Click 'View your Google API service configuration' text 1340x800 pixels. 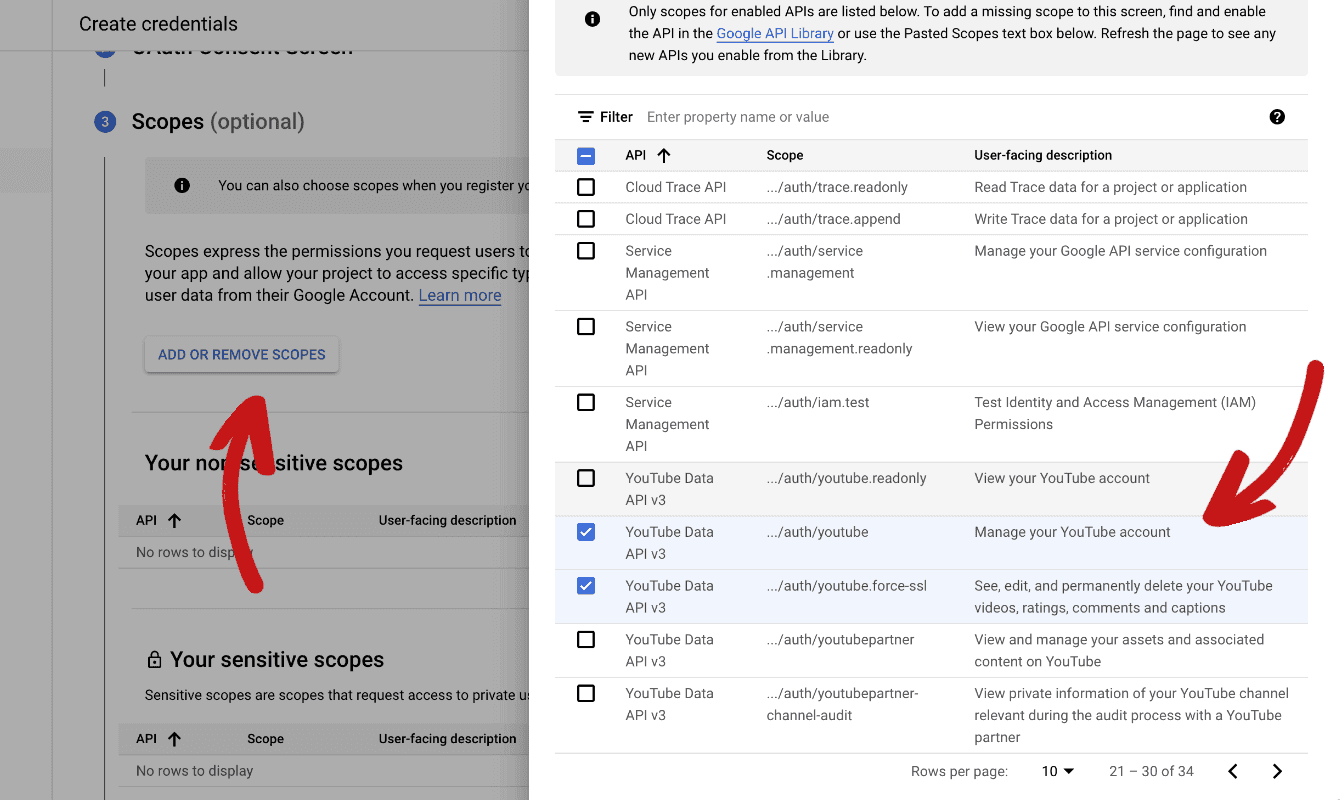tap(1110, 327)
